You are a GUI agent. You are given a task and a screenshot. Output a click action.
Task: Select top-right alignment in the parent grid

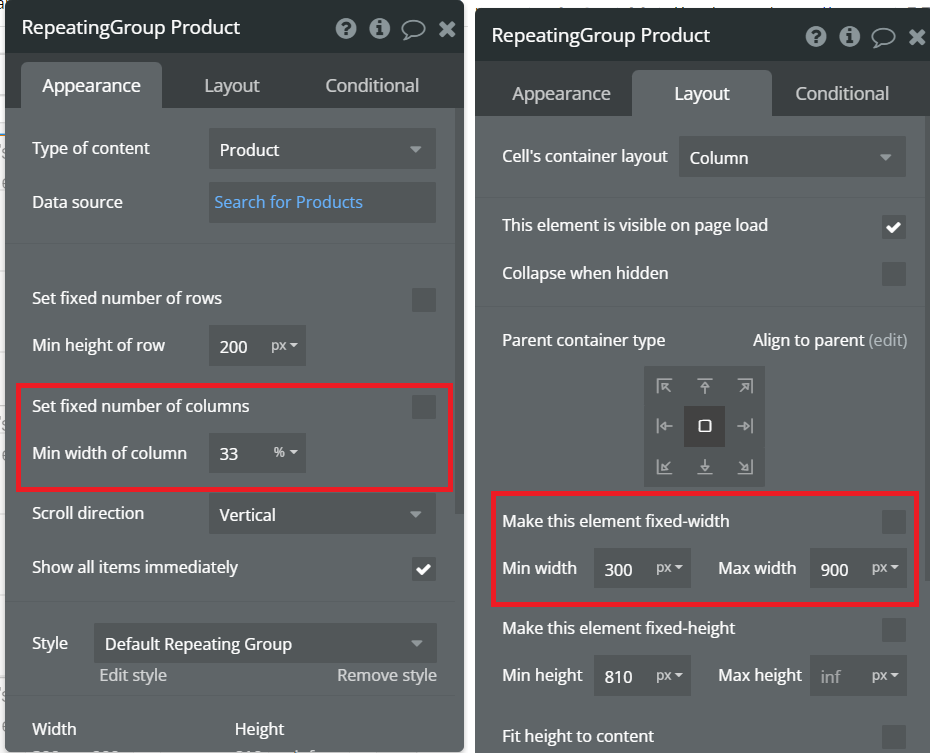tap(744, 386)
